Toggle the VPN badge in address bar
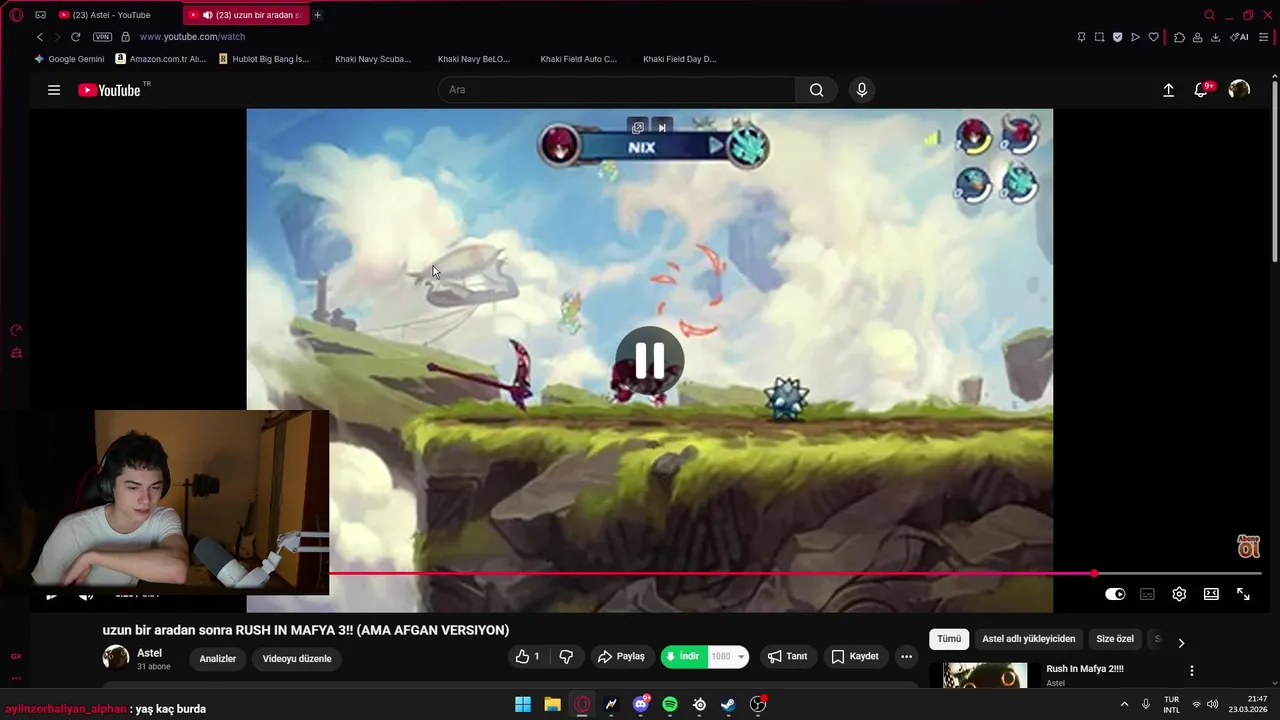 click(102, 37)
